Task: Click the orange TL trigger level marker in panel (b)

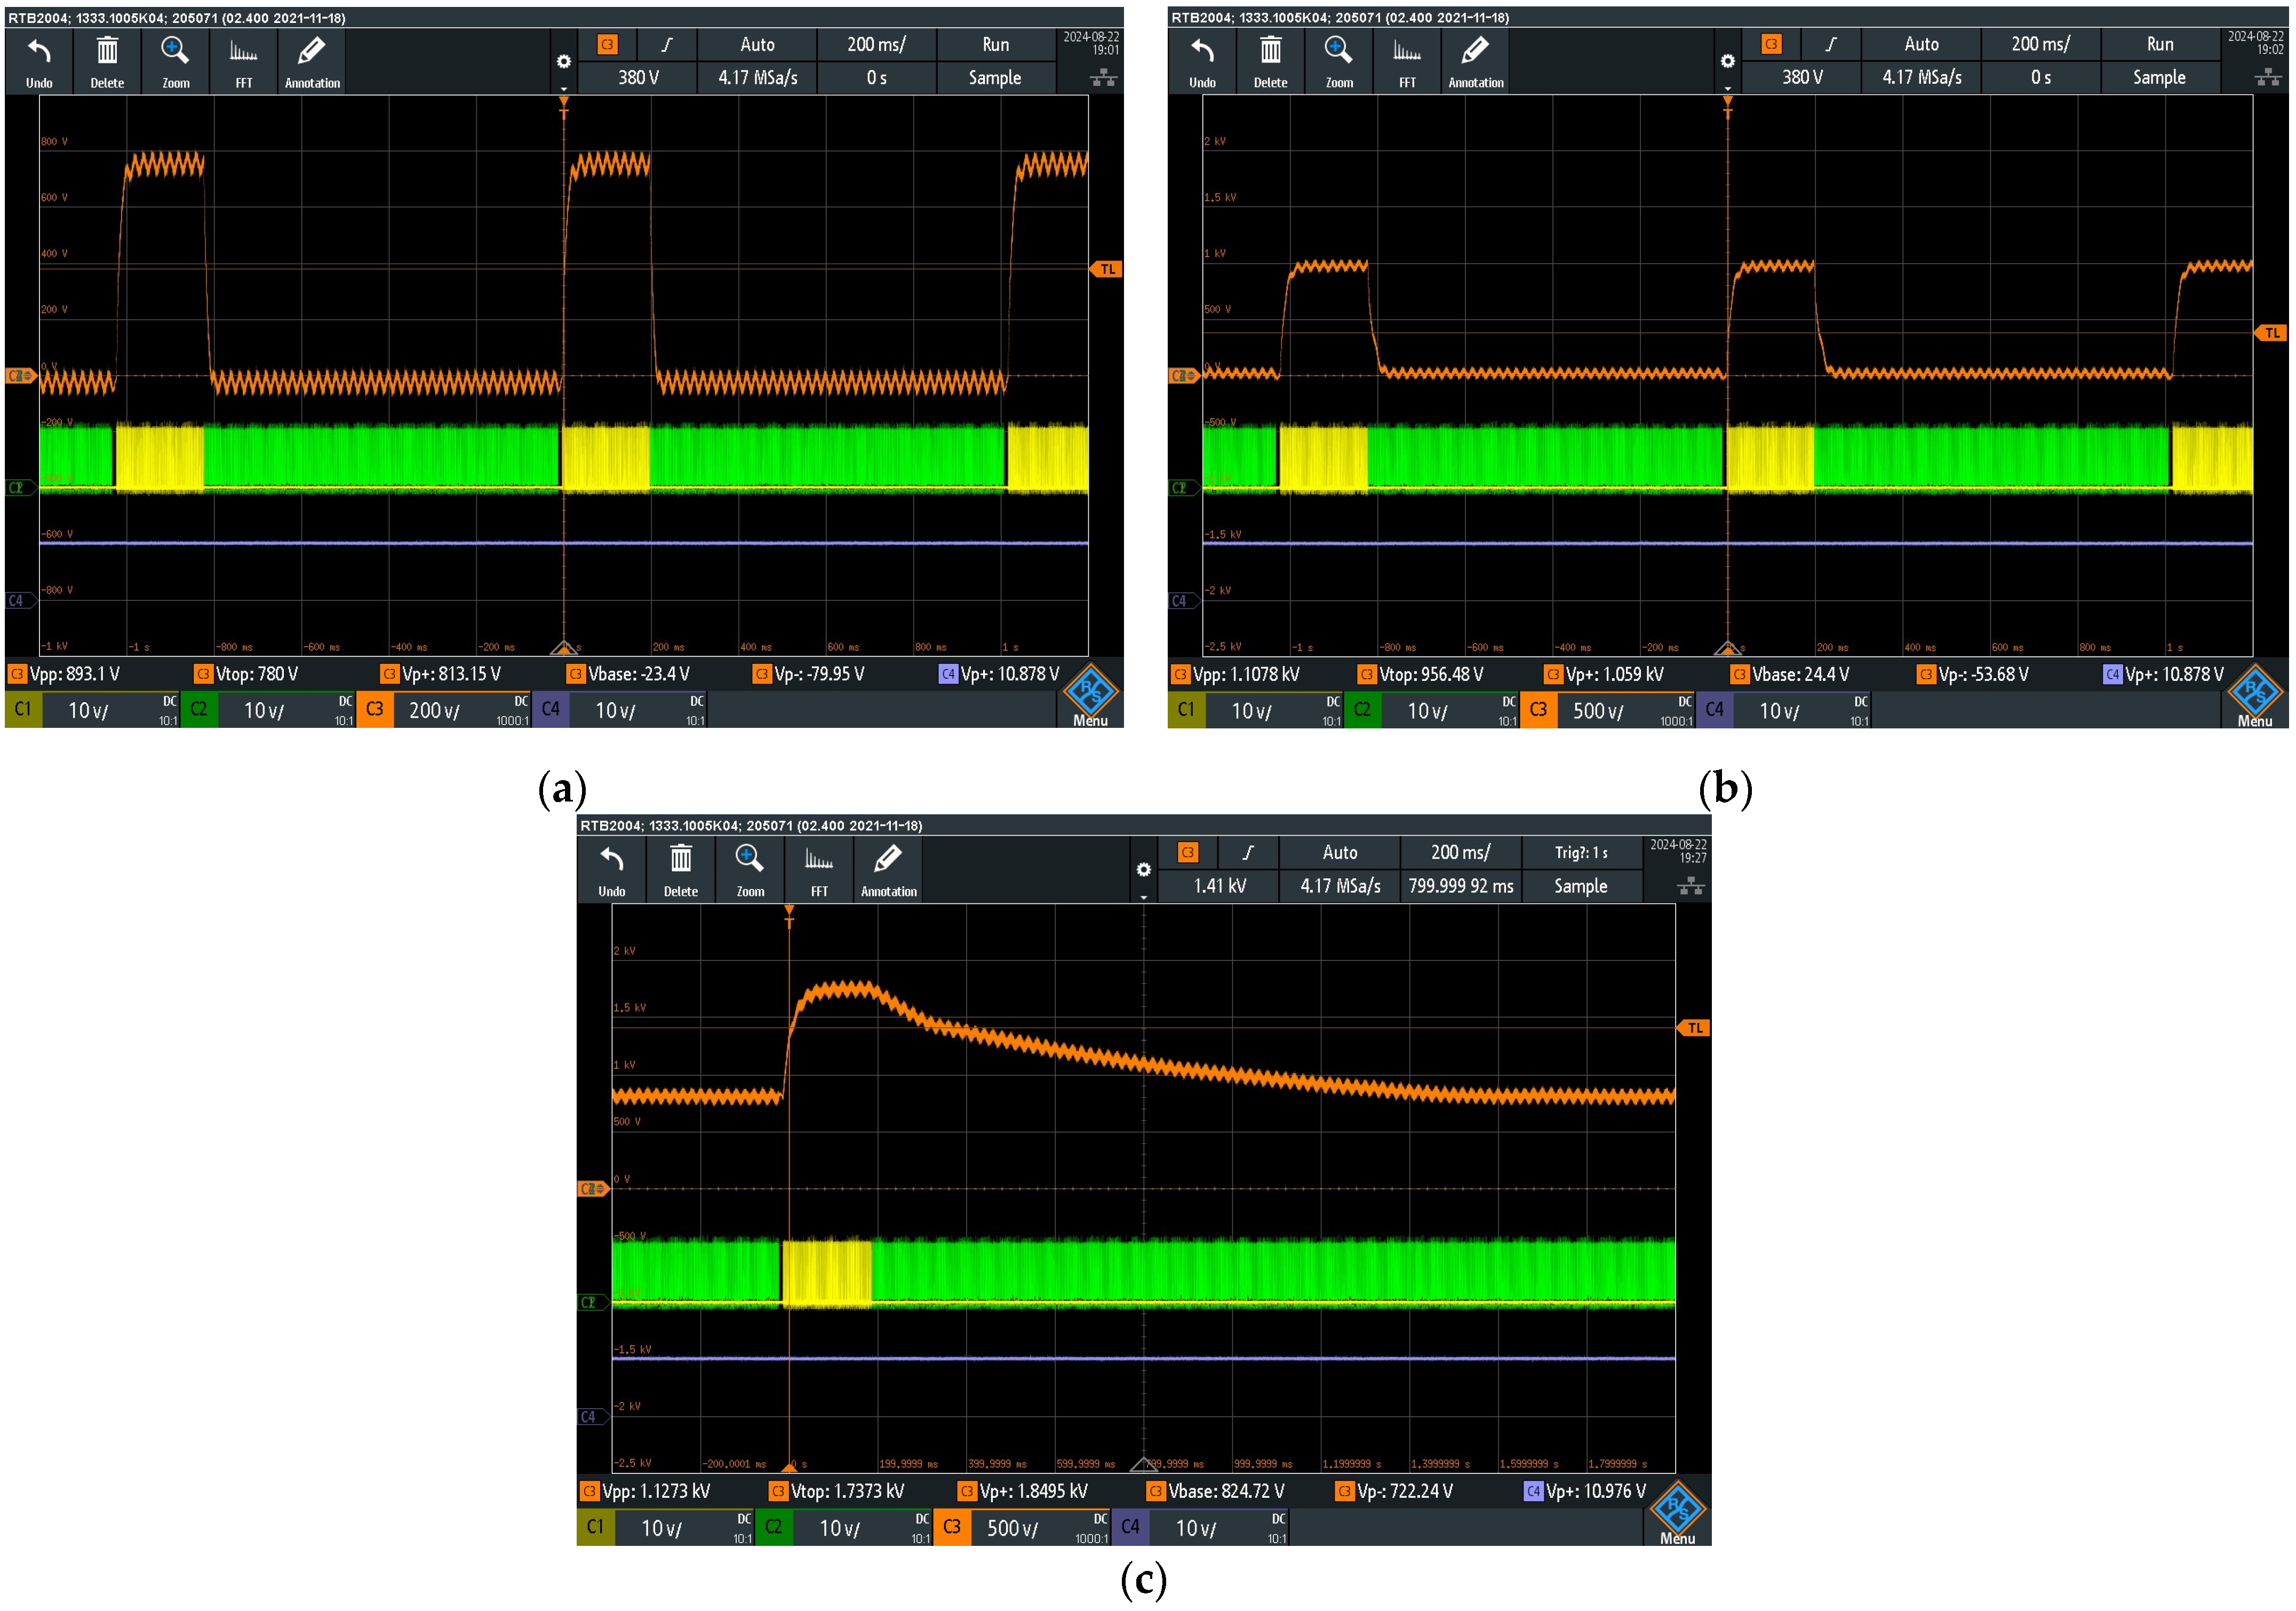Action: click(2272, 333)
